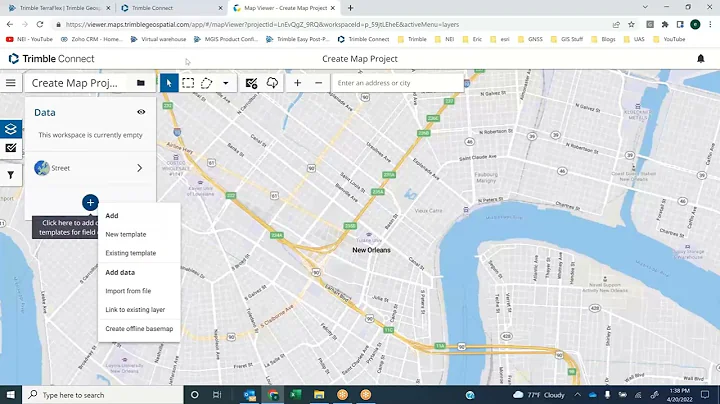Open the weather 77°F Cloudy widget
The width and height of the screenshot is (720, 404).
(x=539, y=395)
